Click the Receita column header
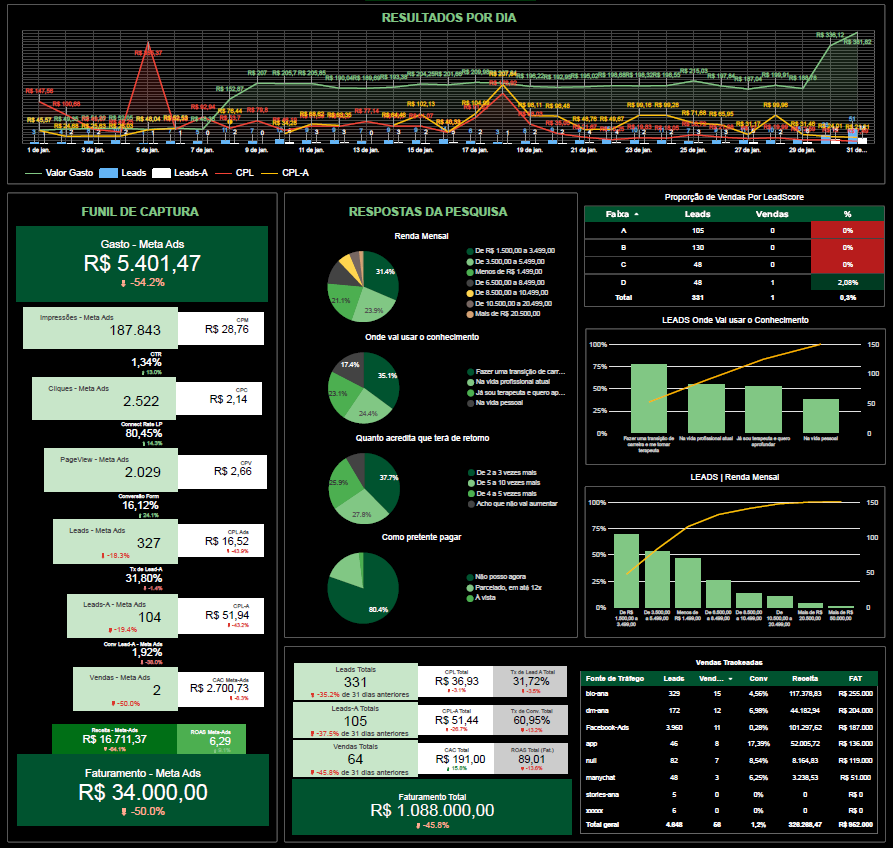The height and width of the screenshot is (848, 893). coord(805,678)
